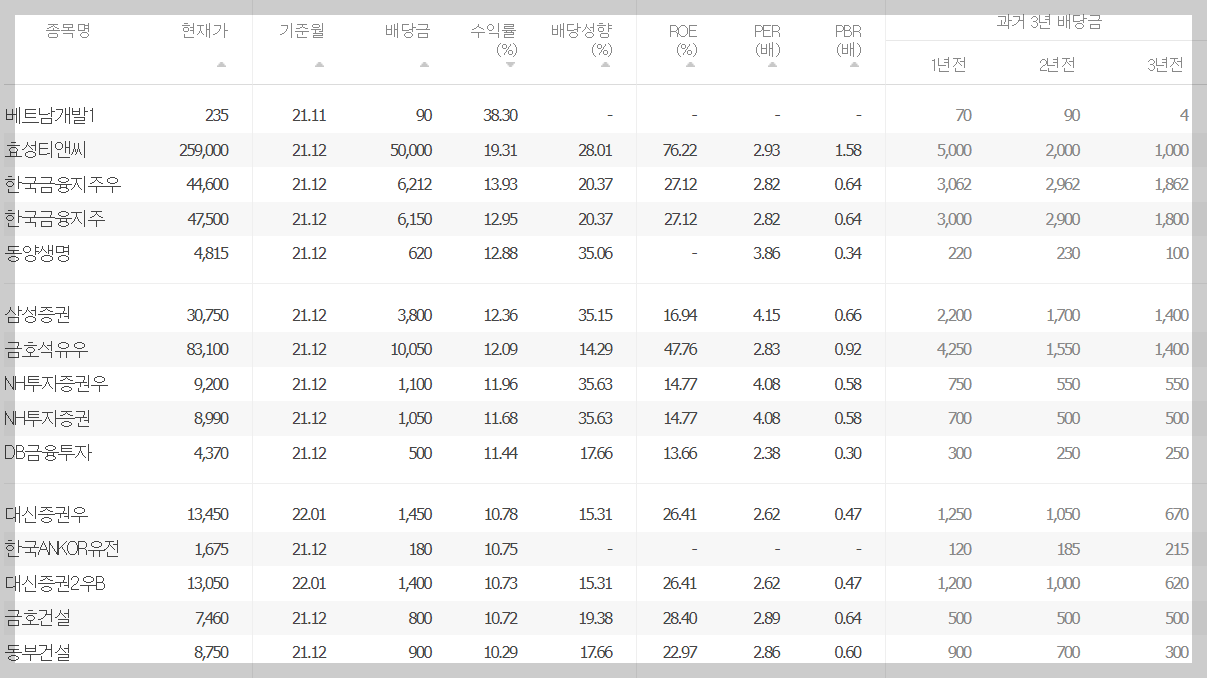Select the 3,062 past dividend cell
Screen dimensions: 1207x678
point(954,185)
